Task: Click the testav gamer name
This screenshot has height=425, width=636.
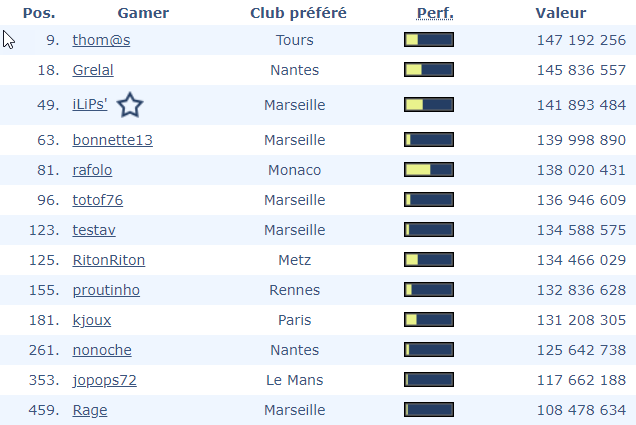Action: pyautogui.click(x=94, y=230)
